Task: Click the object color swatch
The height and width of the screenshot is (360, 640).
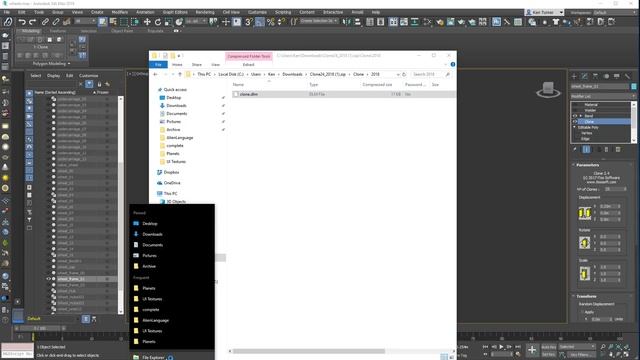Action: (x=633, y=87)
